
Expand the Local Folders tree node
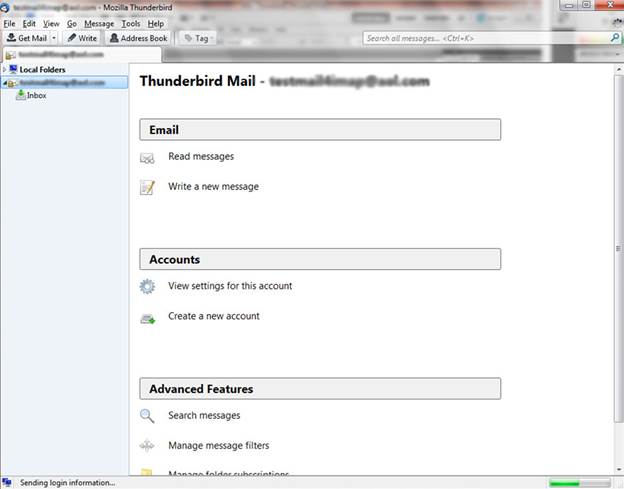(5, 69)
